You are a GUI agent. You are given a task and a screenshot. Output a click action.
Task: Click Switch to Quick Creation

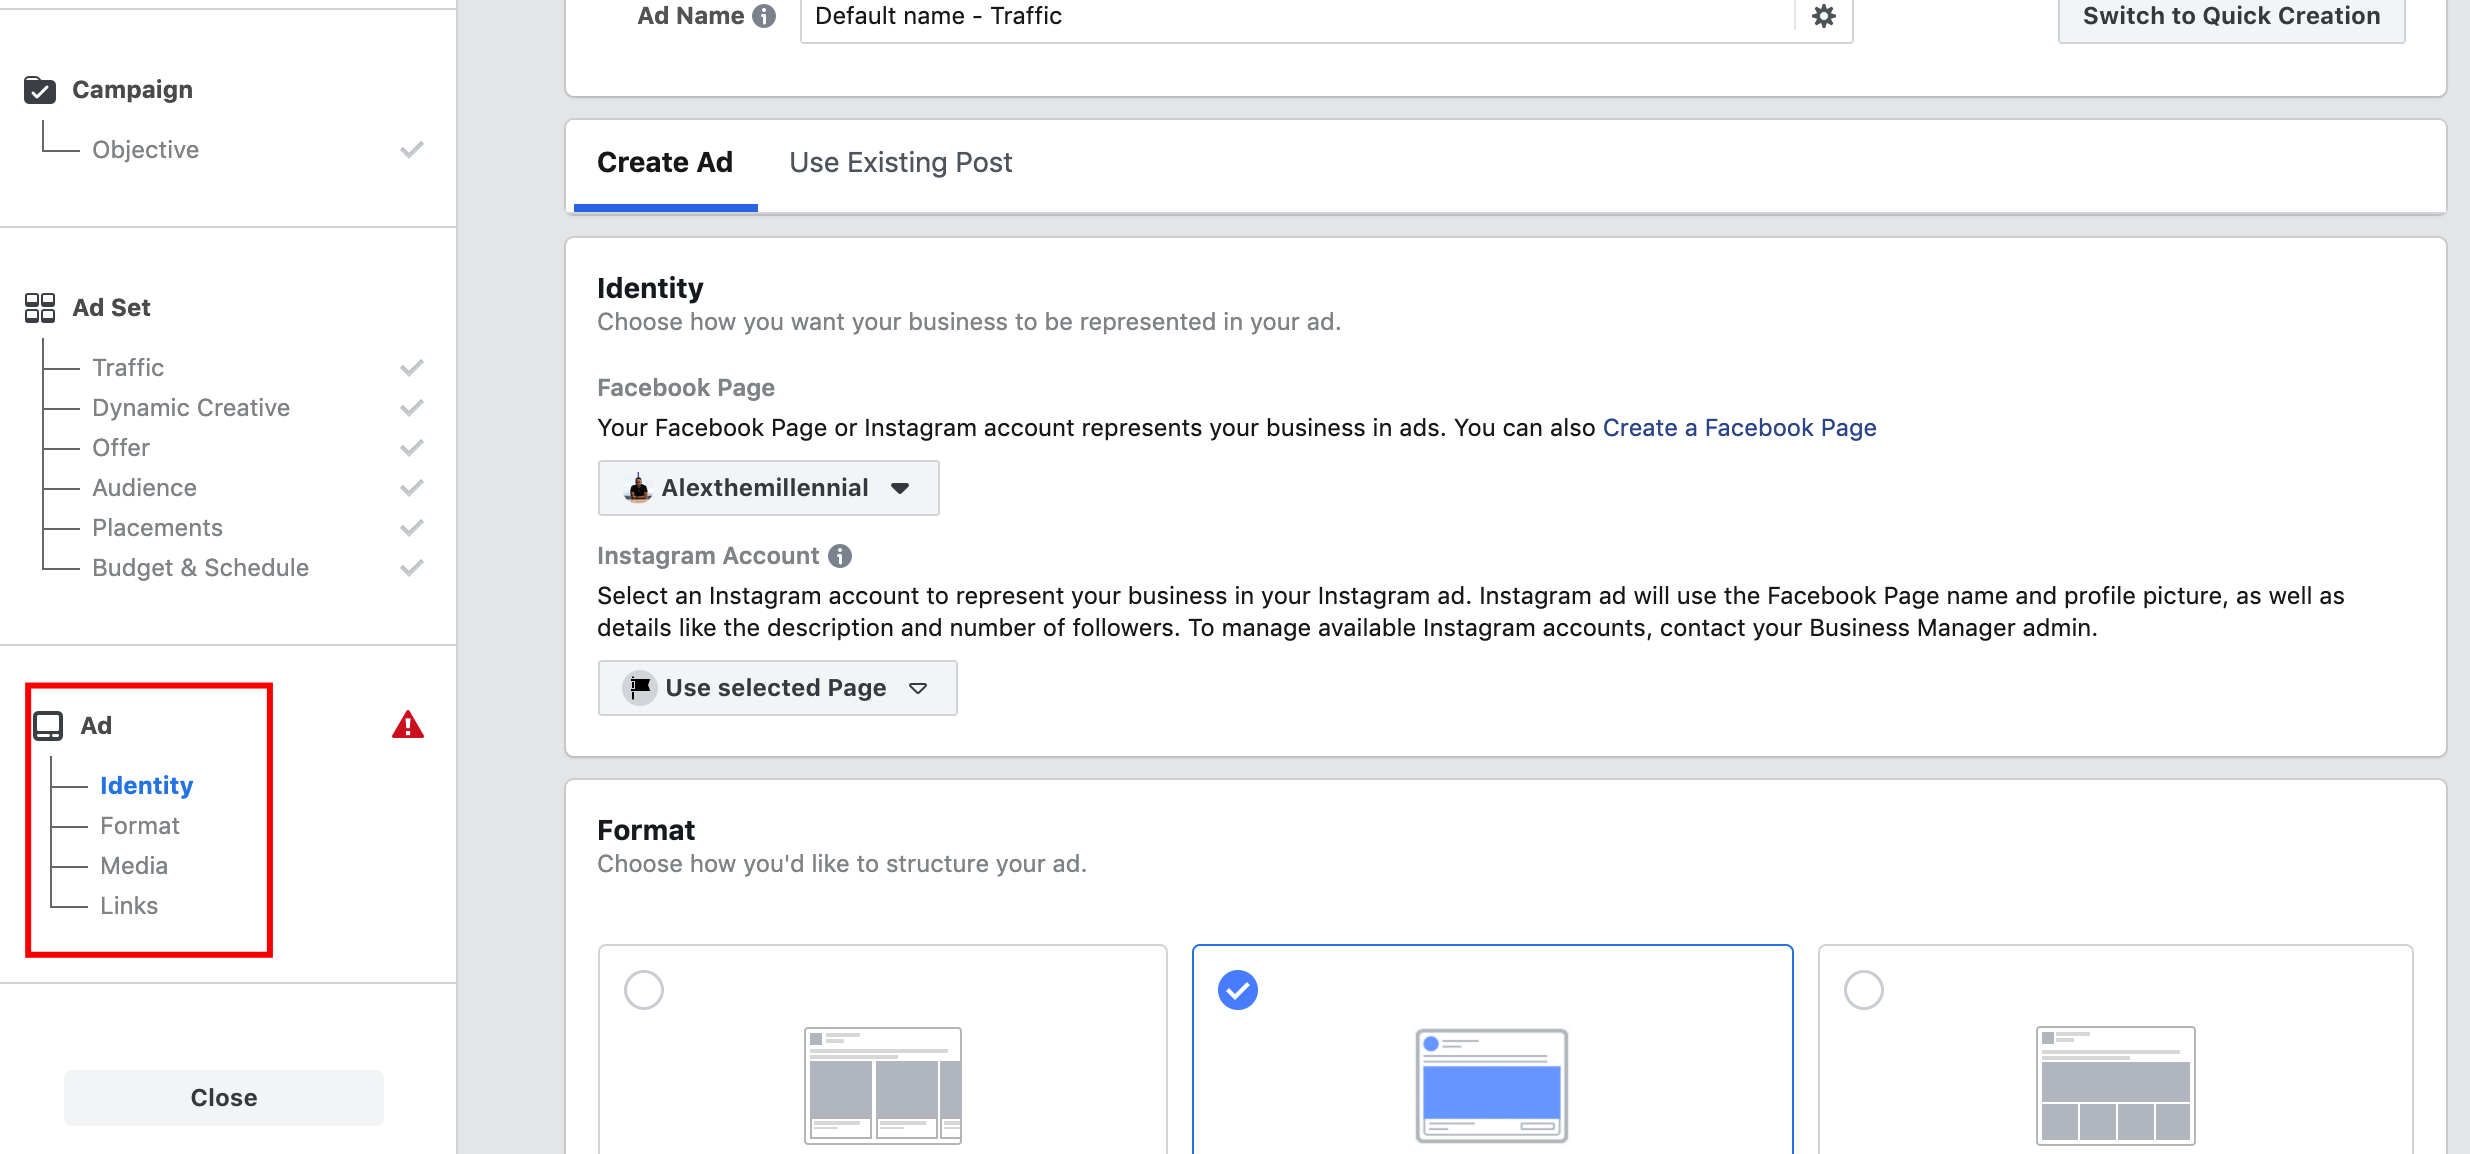[x=2230, y=16]
